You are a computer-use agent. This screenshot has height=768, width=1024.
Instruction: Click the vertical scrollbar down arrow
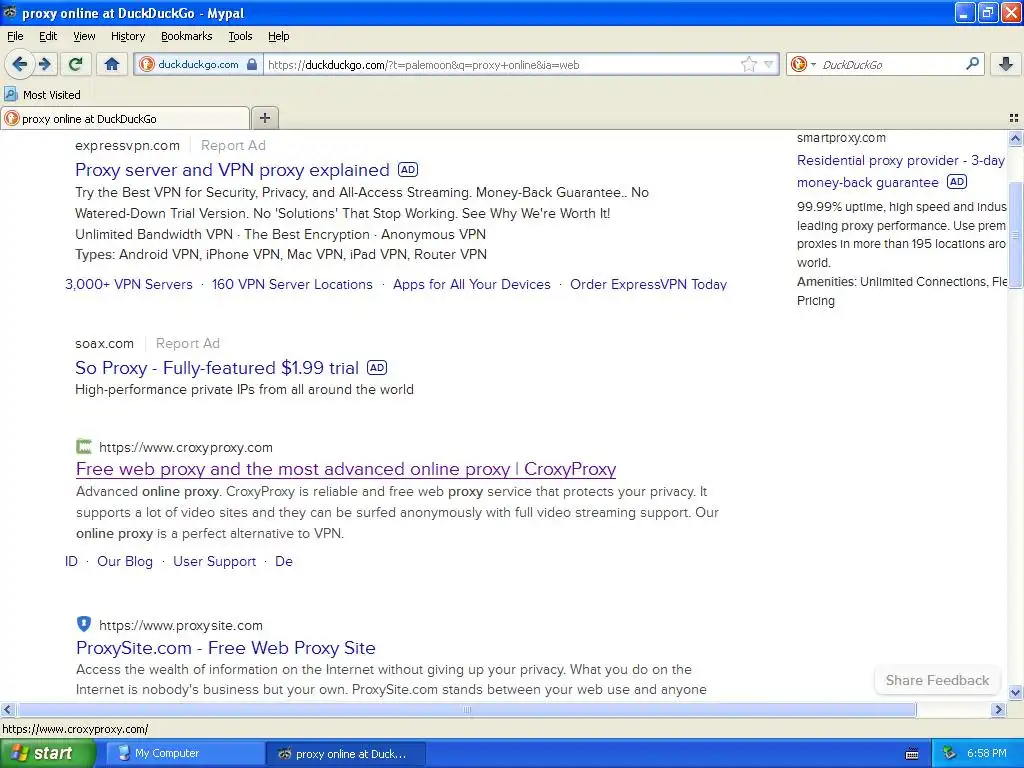point(1015,693)
